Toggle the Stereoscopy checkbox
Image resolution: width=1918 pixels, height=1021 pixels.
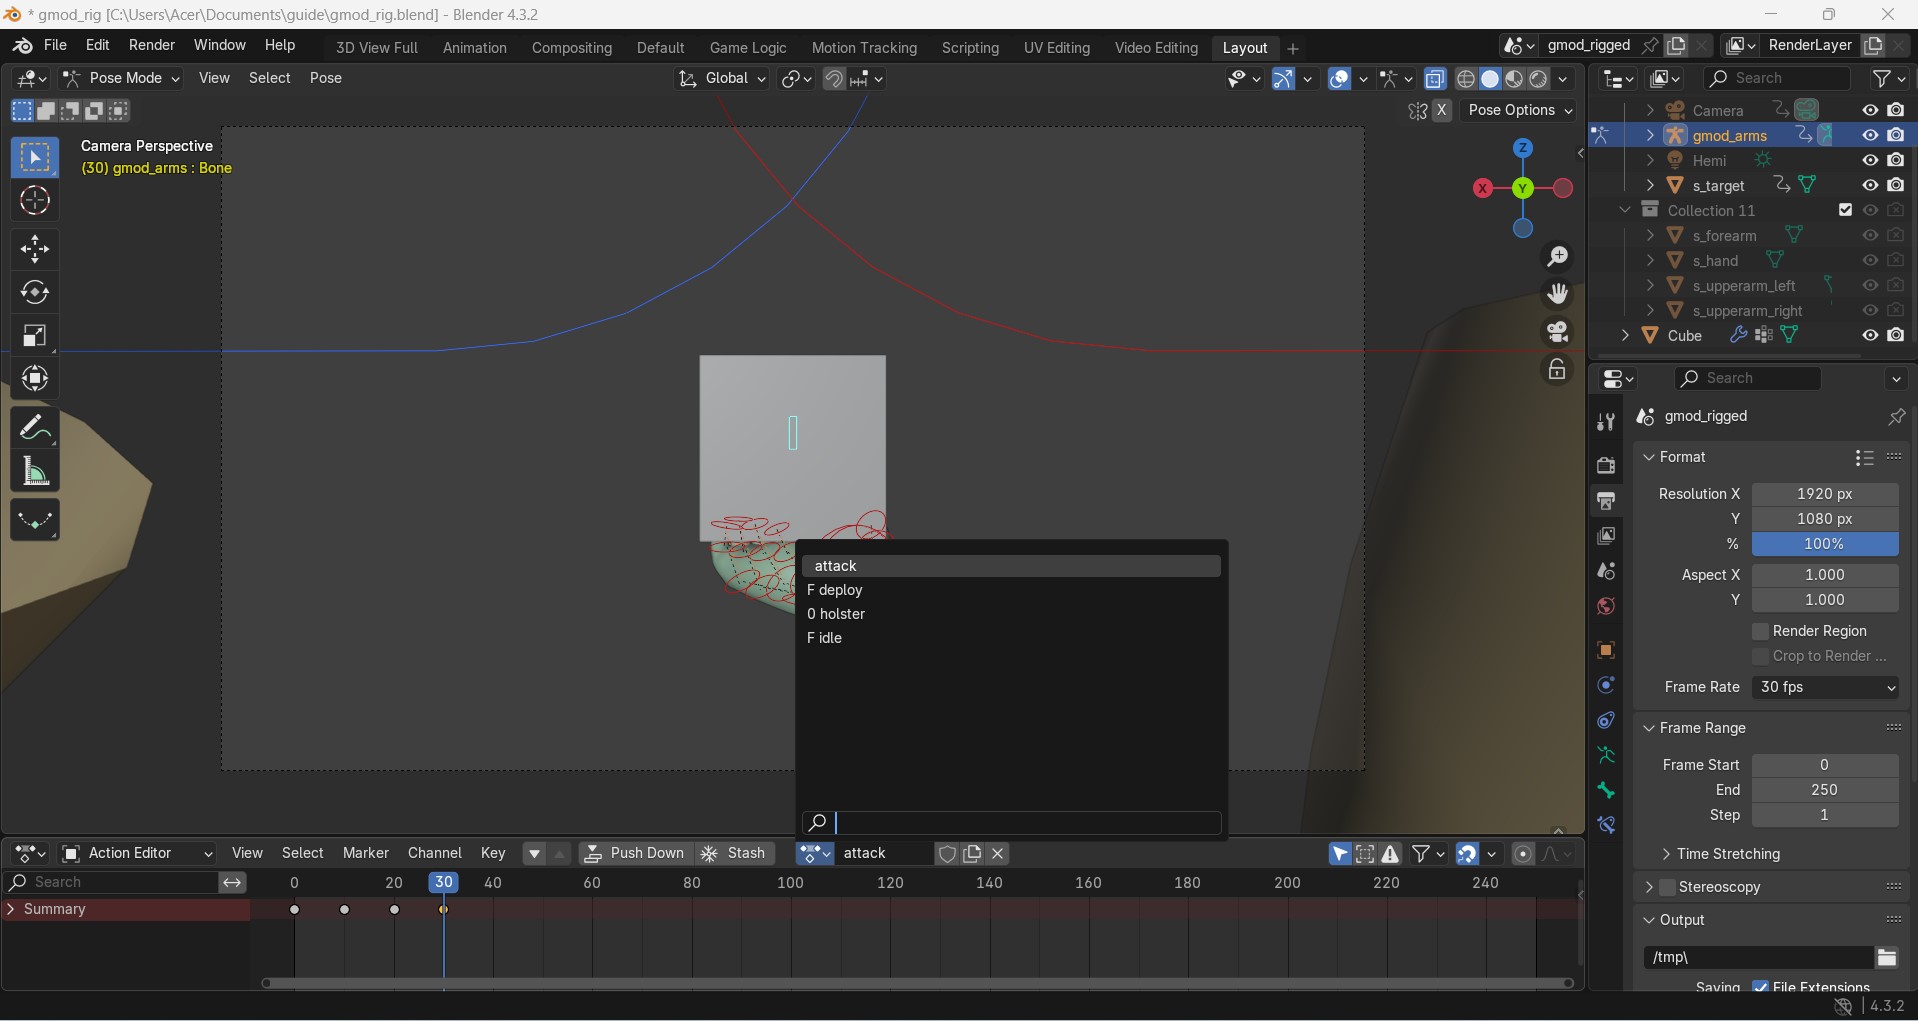click(1667, 887)
